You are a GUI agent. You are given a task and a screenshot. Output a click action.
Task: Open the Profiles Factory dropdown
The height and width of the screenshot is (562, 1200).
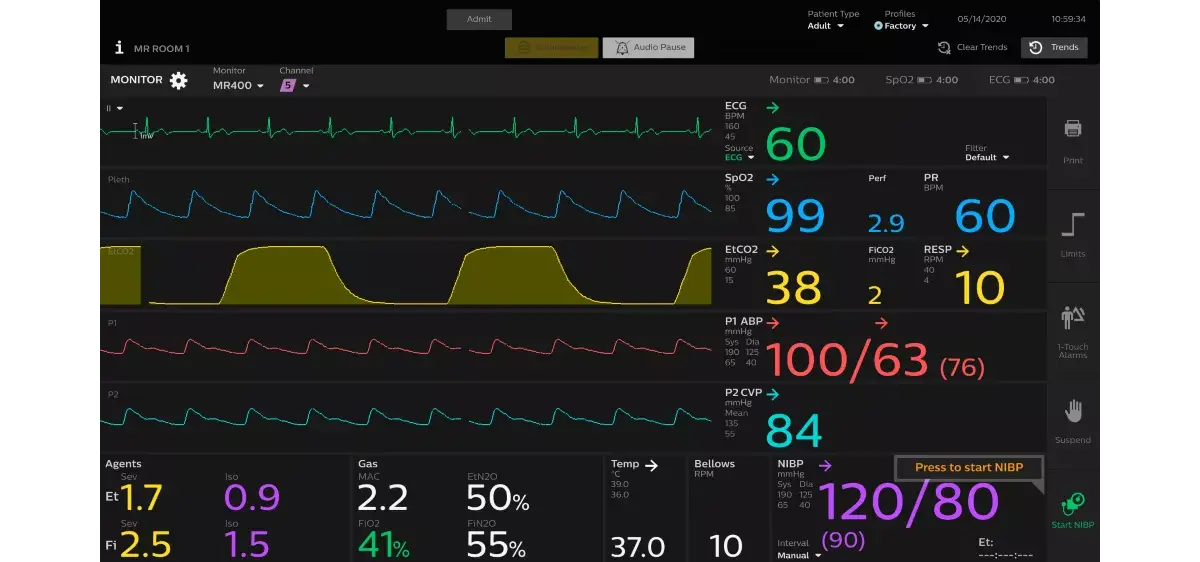tap(901, 26)
